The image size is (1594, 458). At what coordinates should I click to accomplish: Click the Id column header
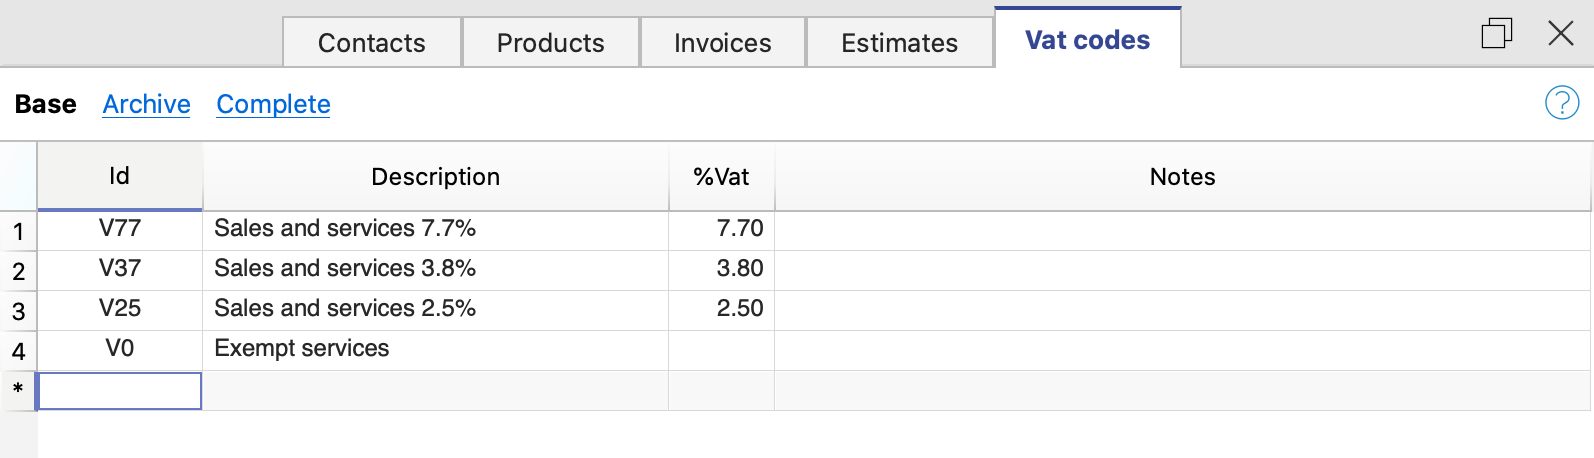pyautogui.click(x=119, y=176)
